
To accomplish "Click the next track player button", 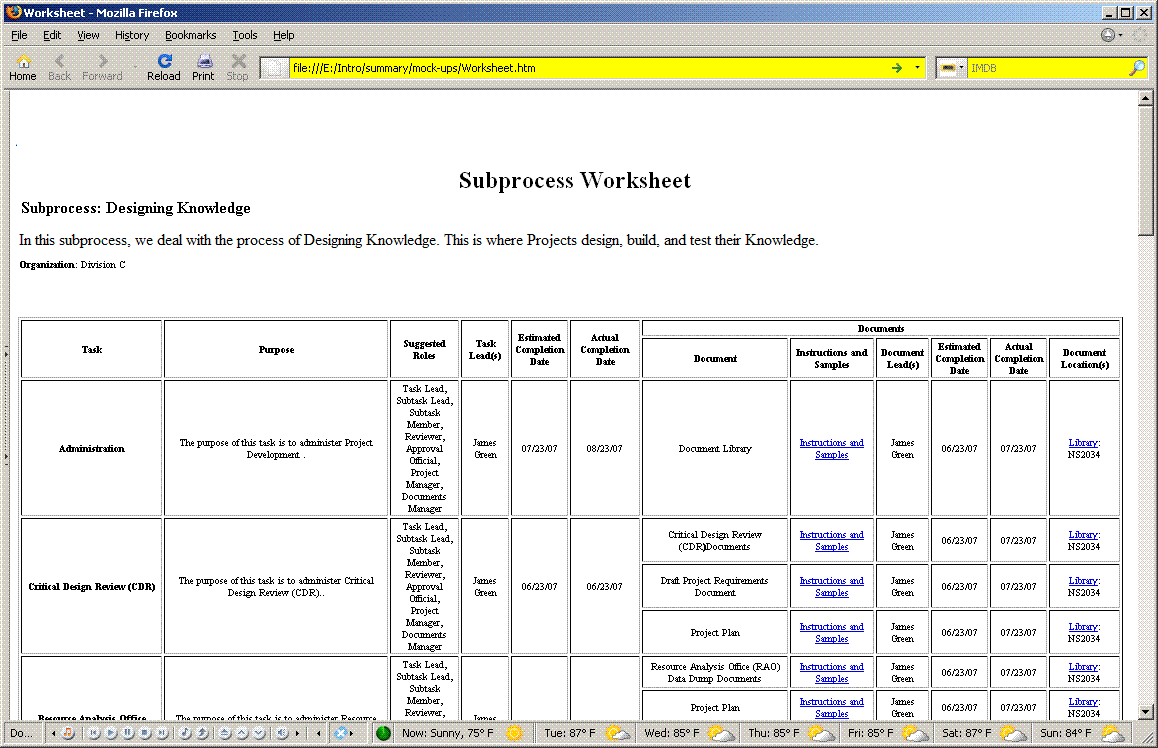I will click(x=162, y=733).
